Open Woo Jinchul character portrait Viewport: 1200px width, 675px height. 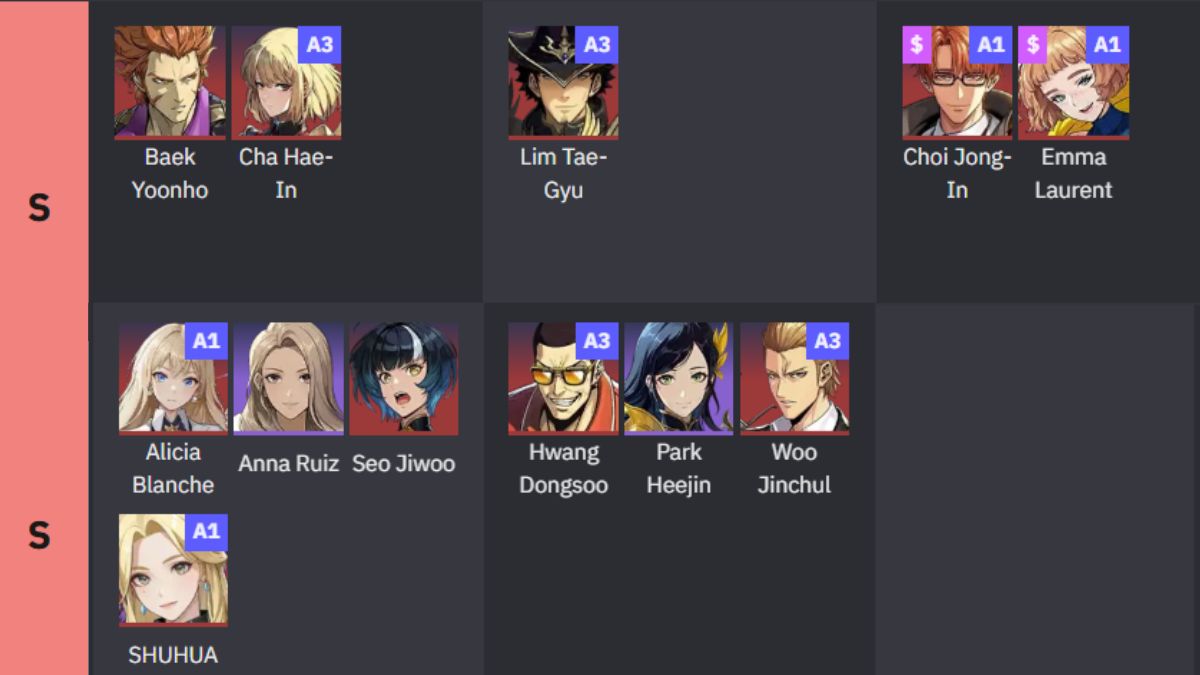794,379
